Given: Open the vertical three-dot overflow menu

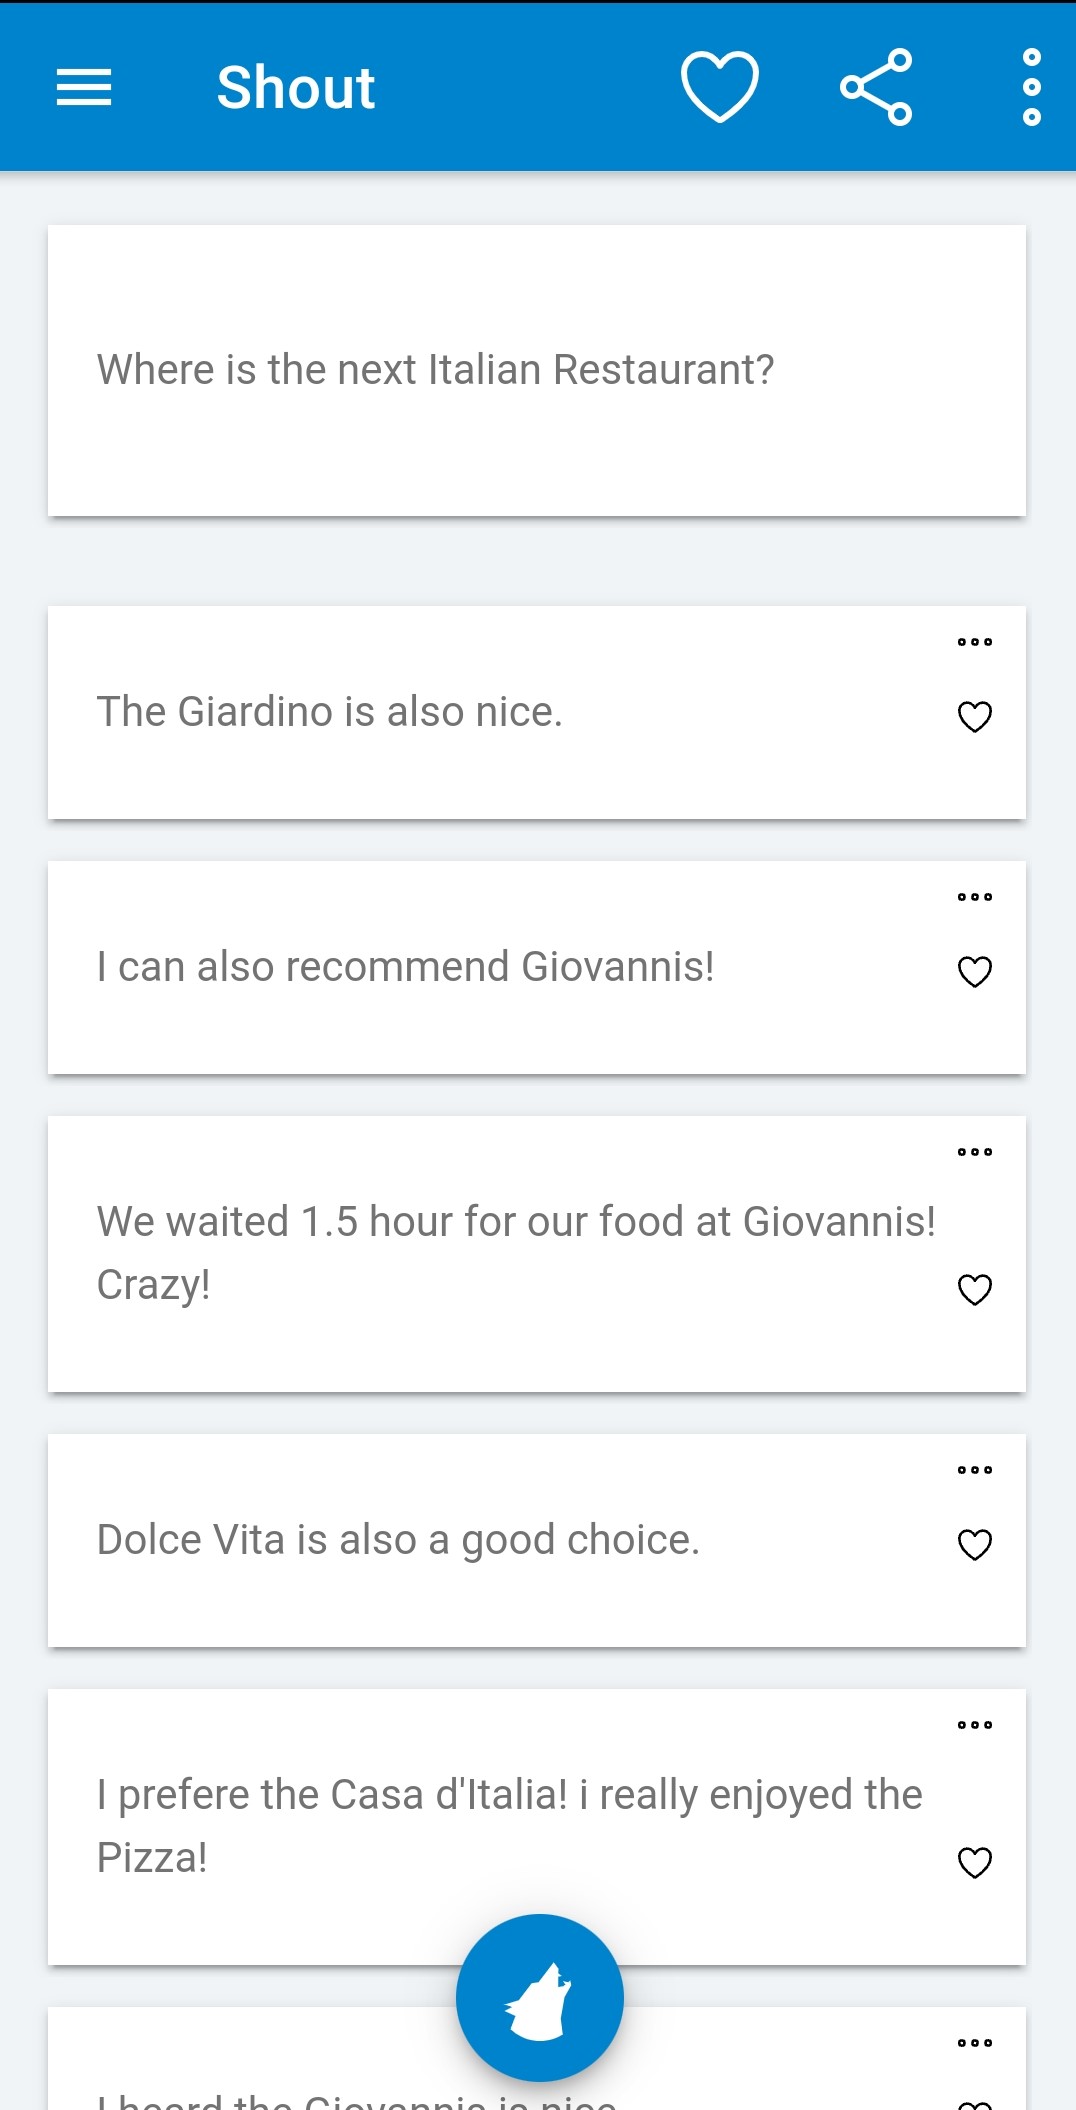Looking at the screenshot, I should tap(1032, 88).
